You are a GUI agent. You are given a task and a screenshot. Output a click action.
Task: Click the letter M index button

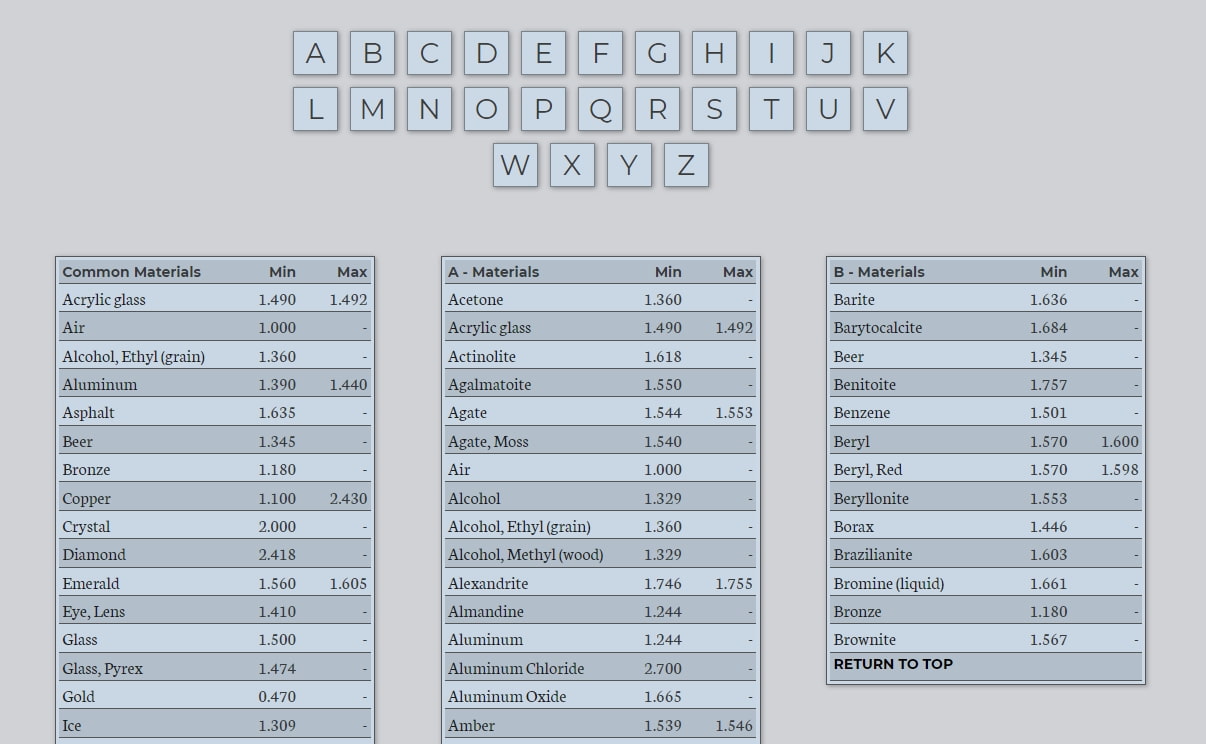[x=372, y=109]
